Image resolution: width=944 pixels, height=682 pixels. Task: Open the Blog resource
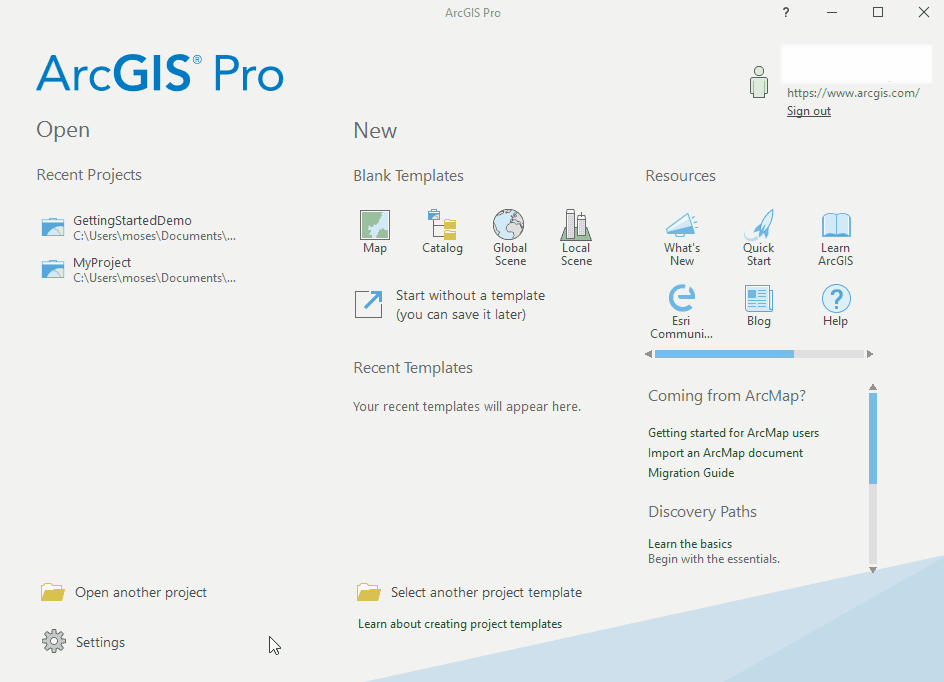pos(759,306)
